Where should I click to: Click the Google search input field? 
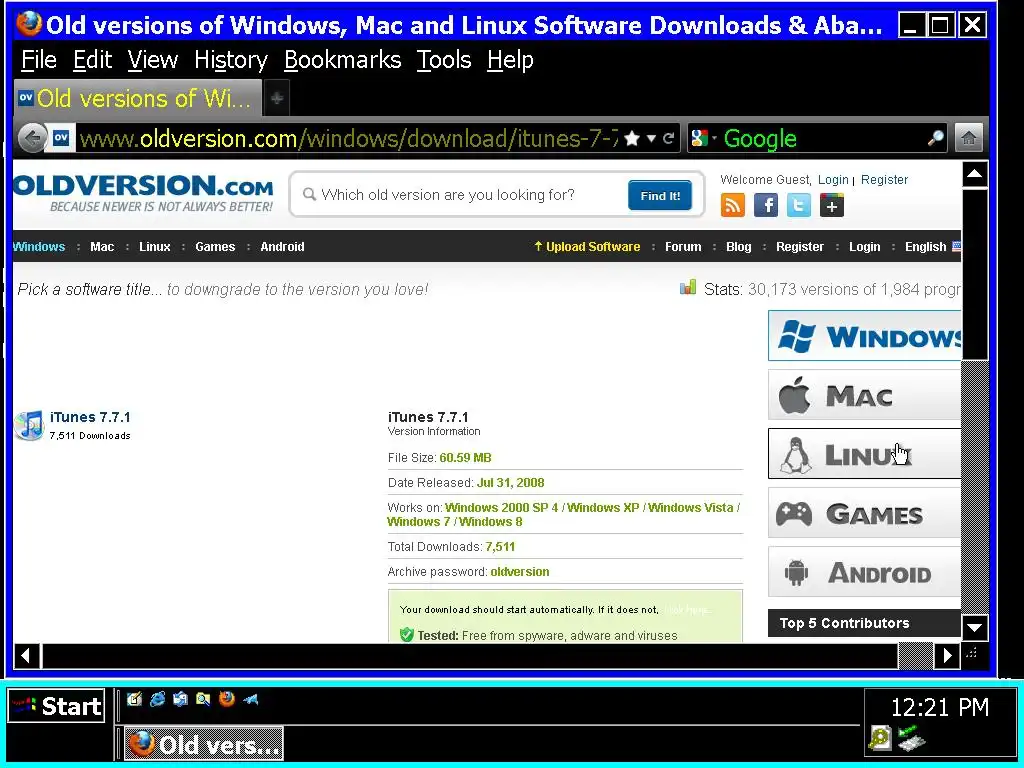(x=823, y=138)
